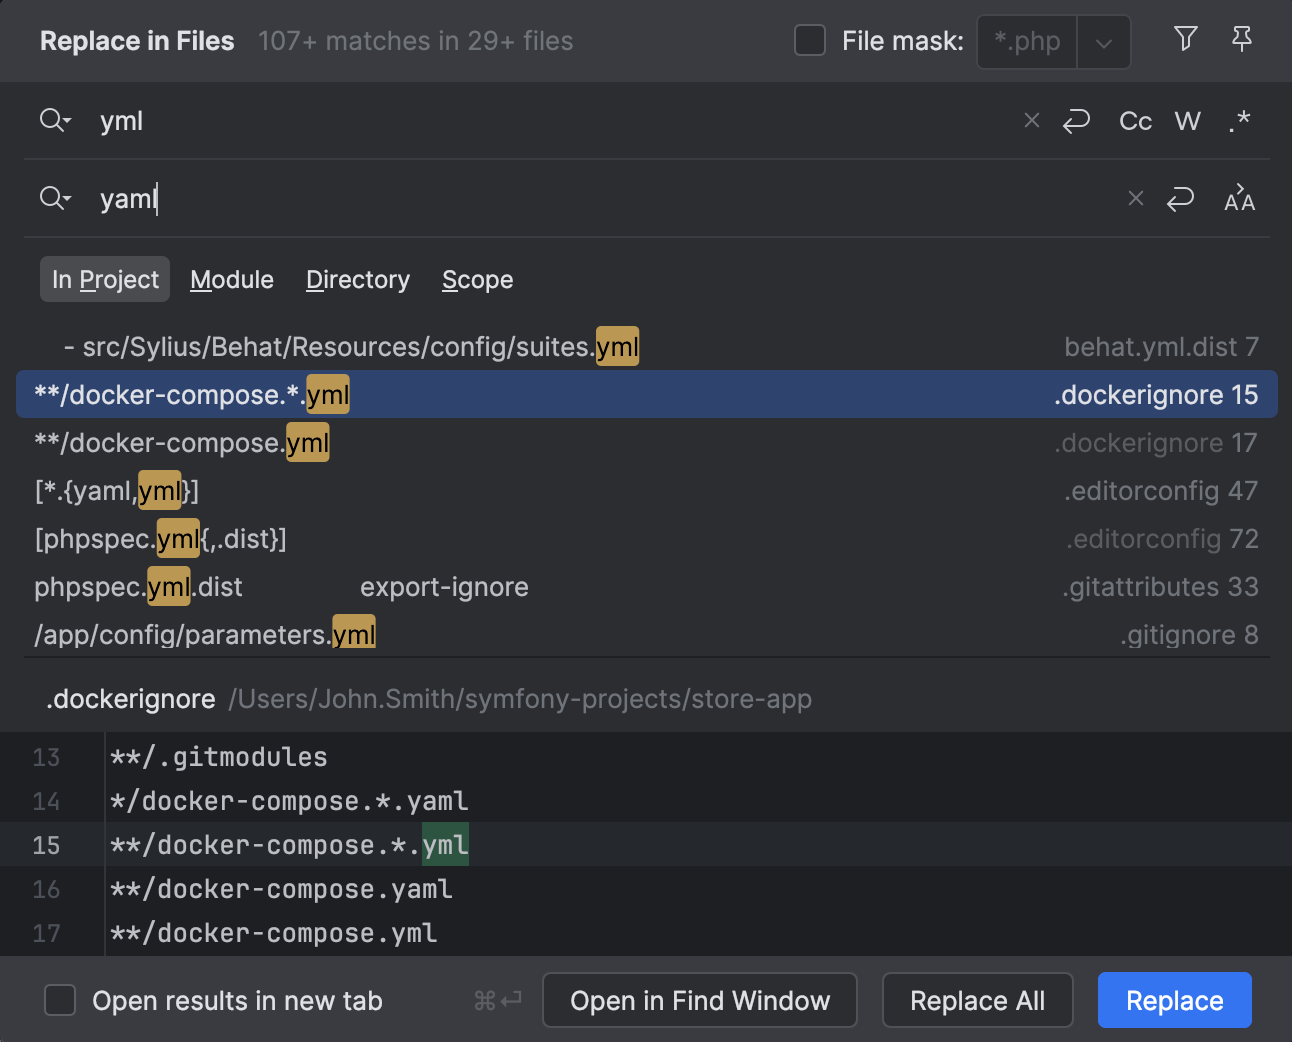Clear the yml search query

pos(1031,120)
